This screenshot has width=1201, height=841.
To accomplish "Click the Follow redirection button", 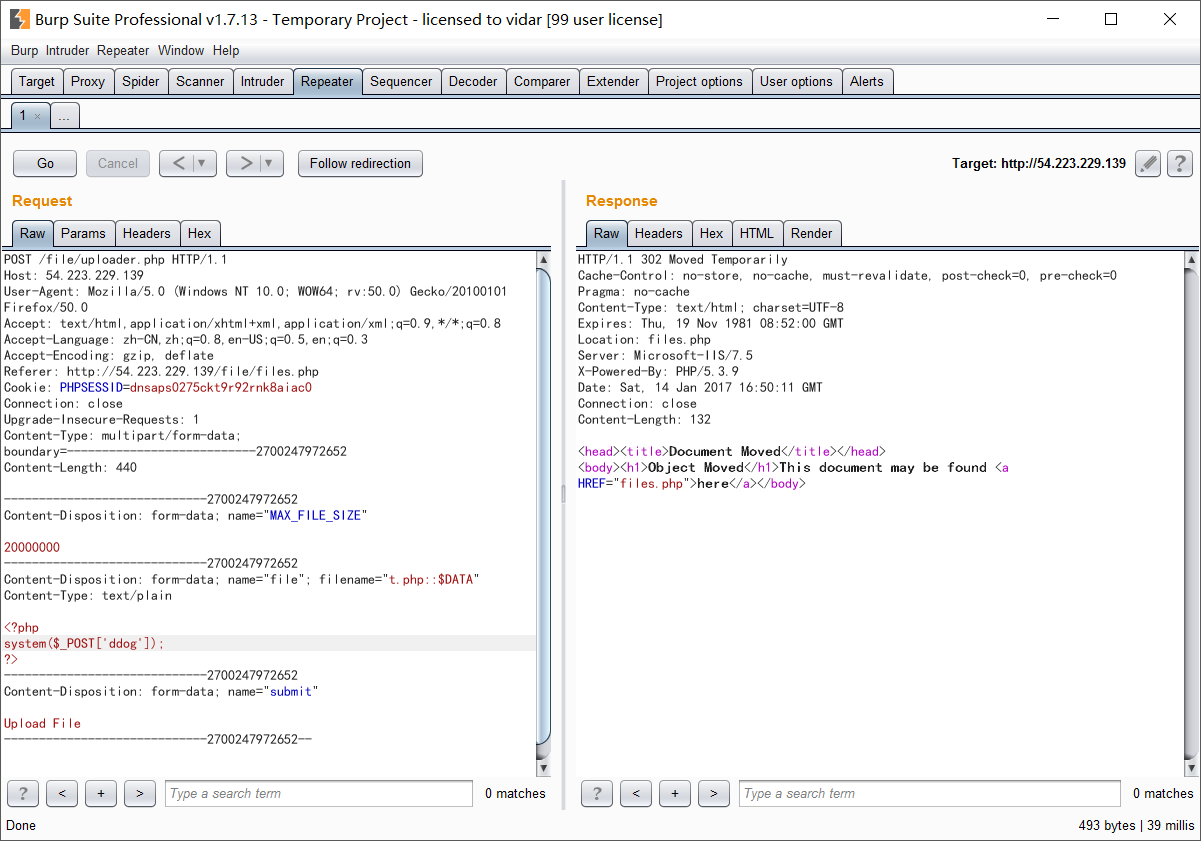I will click(360, 163).
